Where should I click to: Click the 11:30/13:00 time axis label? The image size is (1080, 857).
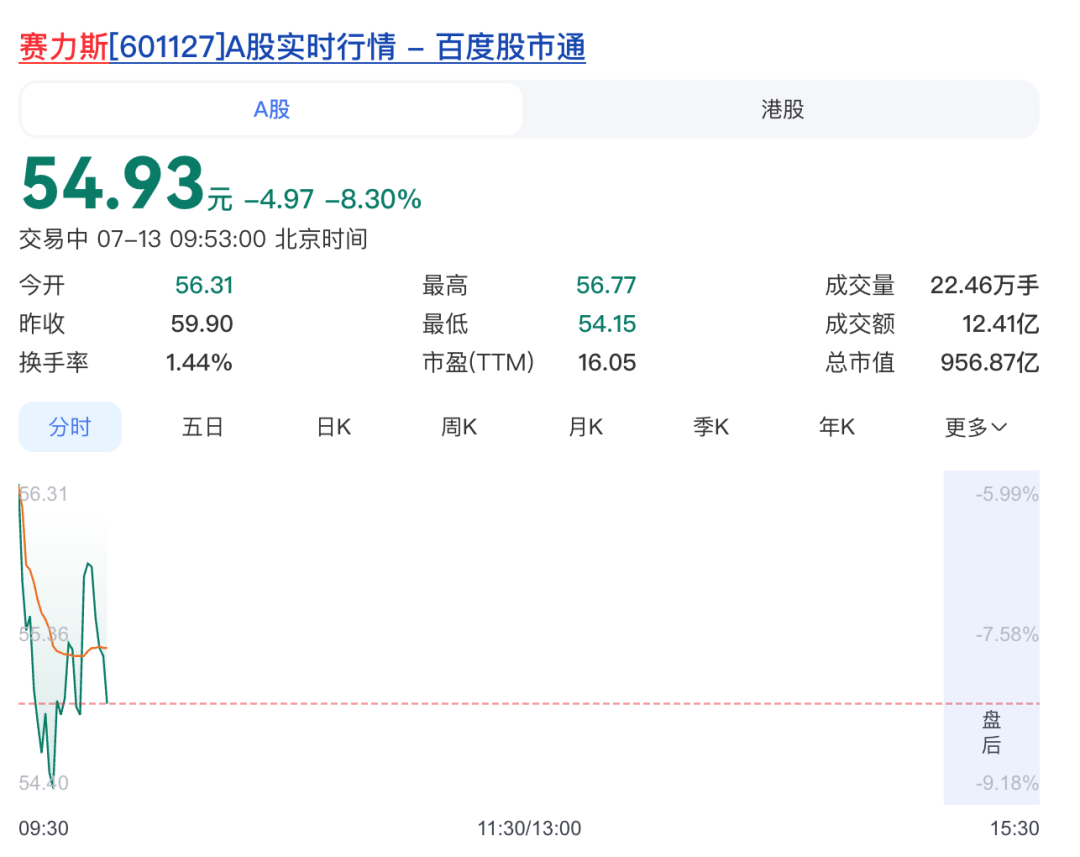(x=529, y=828)
